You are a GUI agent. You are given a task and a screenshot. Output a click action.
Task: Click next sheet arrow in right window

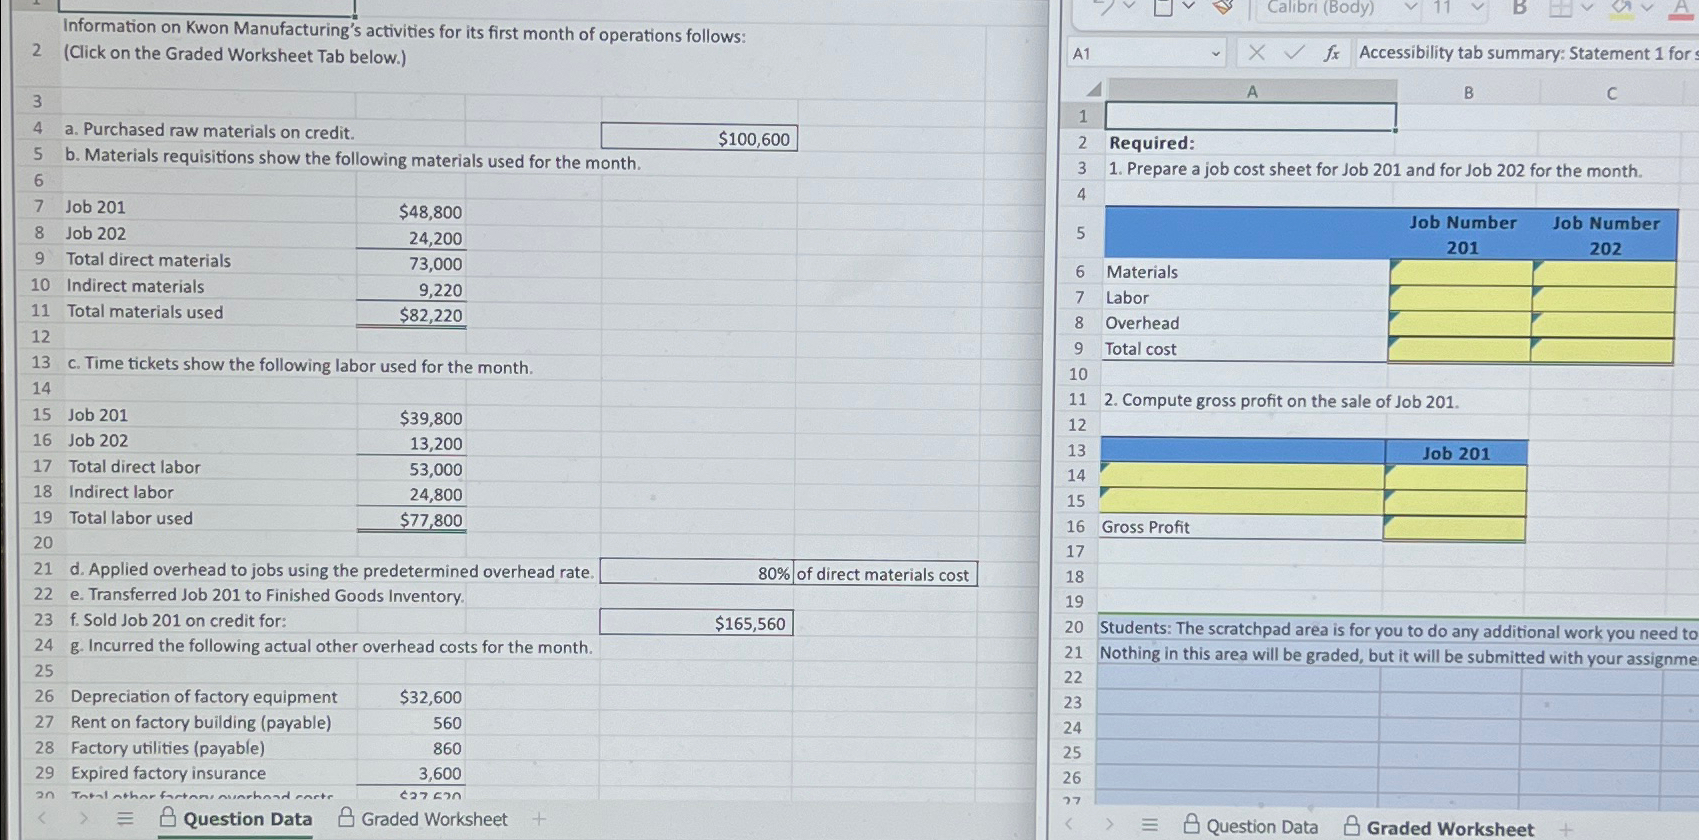click(1109, 825)
